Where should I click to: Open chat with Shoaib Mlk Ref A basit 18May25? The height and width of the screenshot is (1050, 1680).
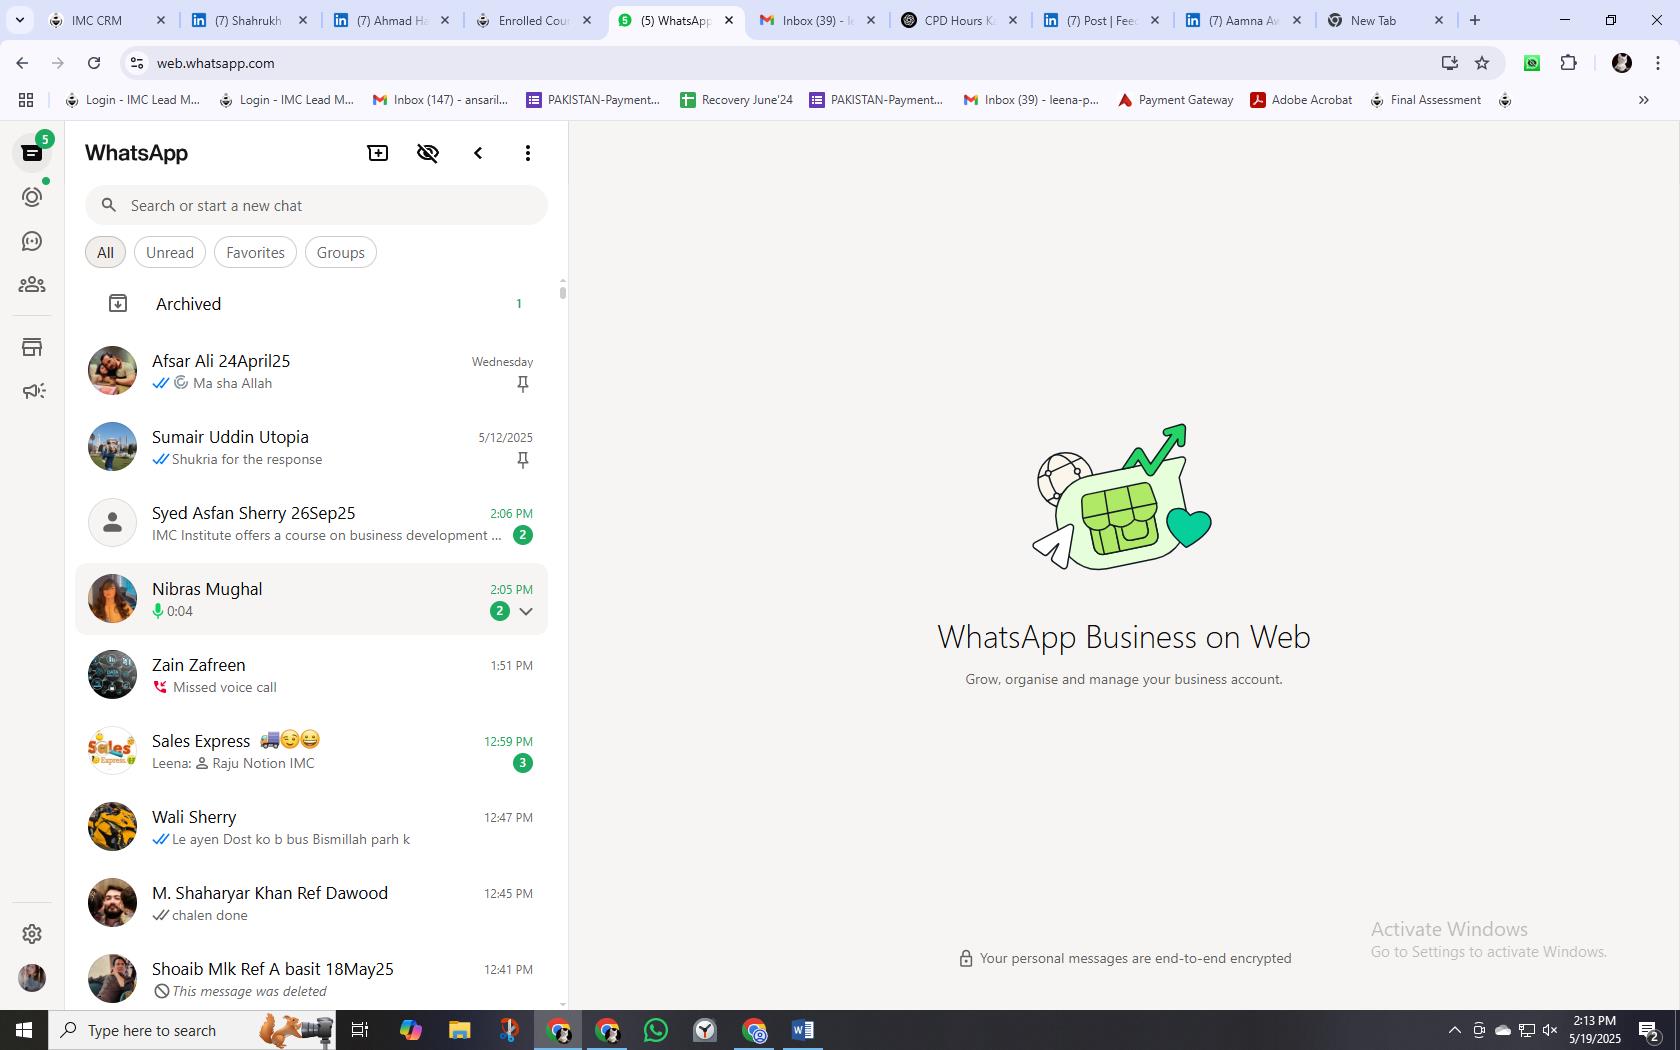pyautogui.click(x=312, y=979)
